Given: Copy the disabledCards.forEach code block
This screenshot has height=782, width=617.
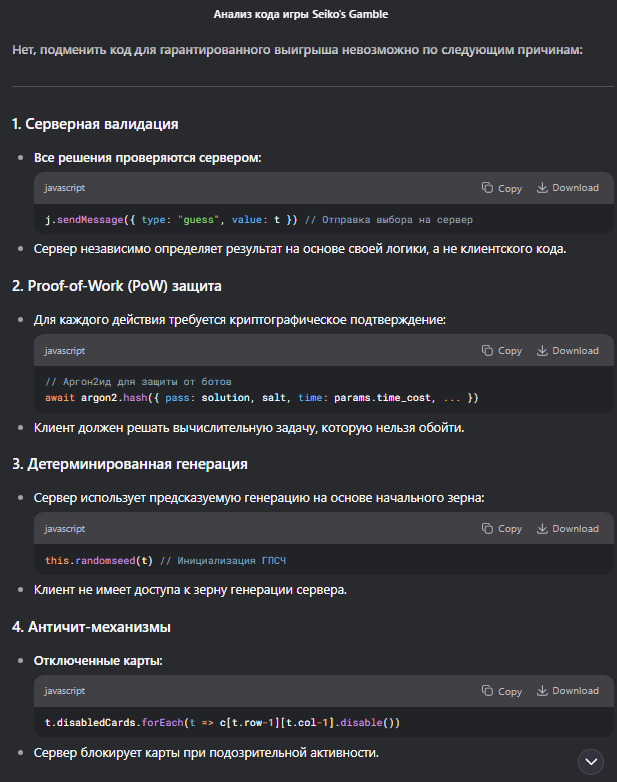Looking at the screenshot, I should pyautogui.click(x=502, y=691).
